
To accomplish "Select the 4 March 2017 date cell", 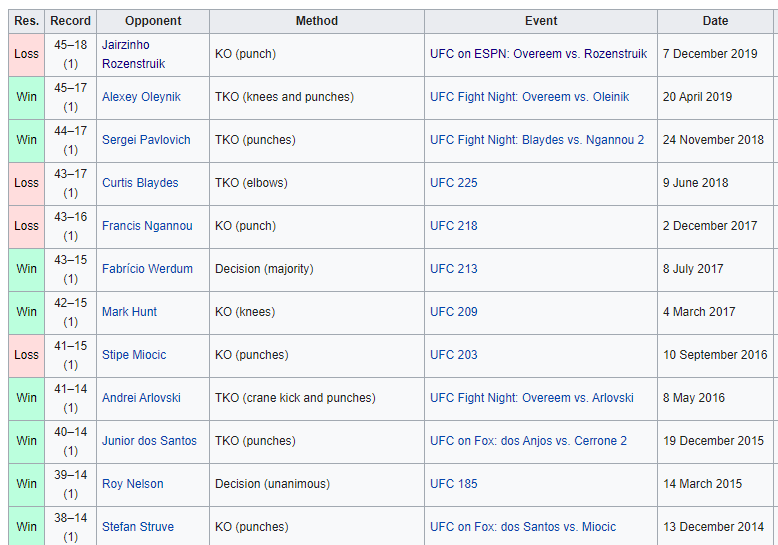I will pos(715,312).
